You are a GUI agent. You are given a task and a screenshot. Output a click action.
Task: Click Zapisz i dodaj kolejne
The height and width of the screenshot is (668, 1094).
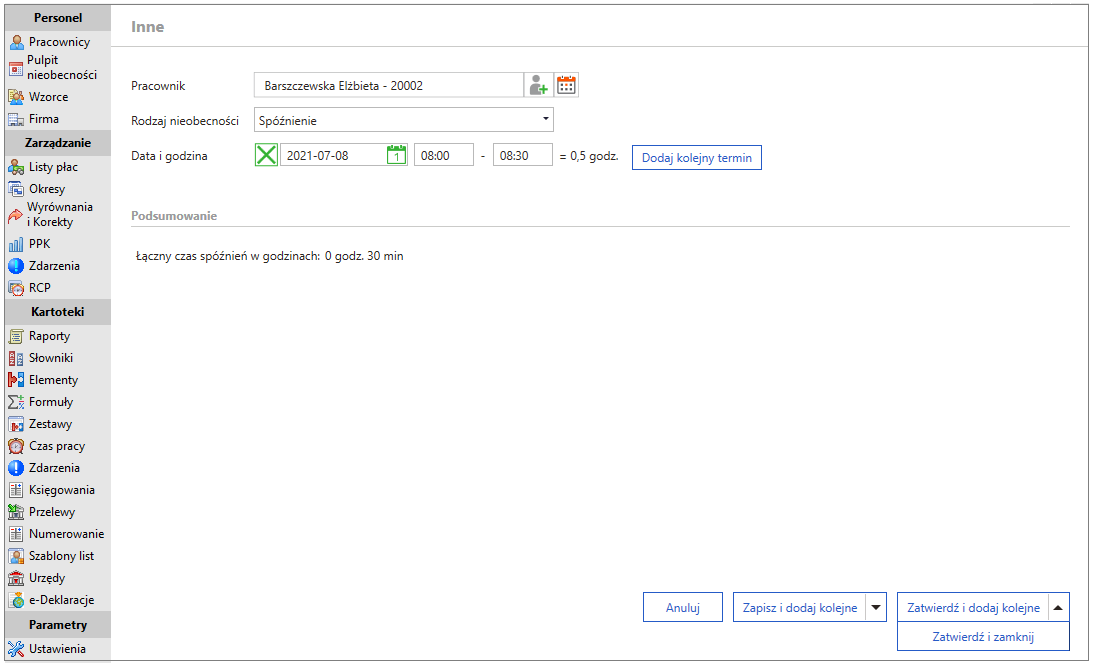click(800, 608)
